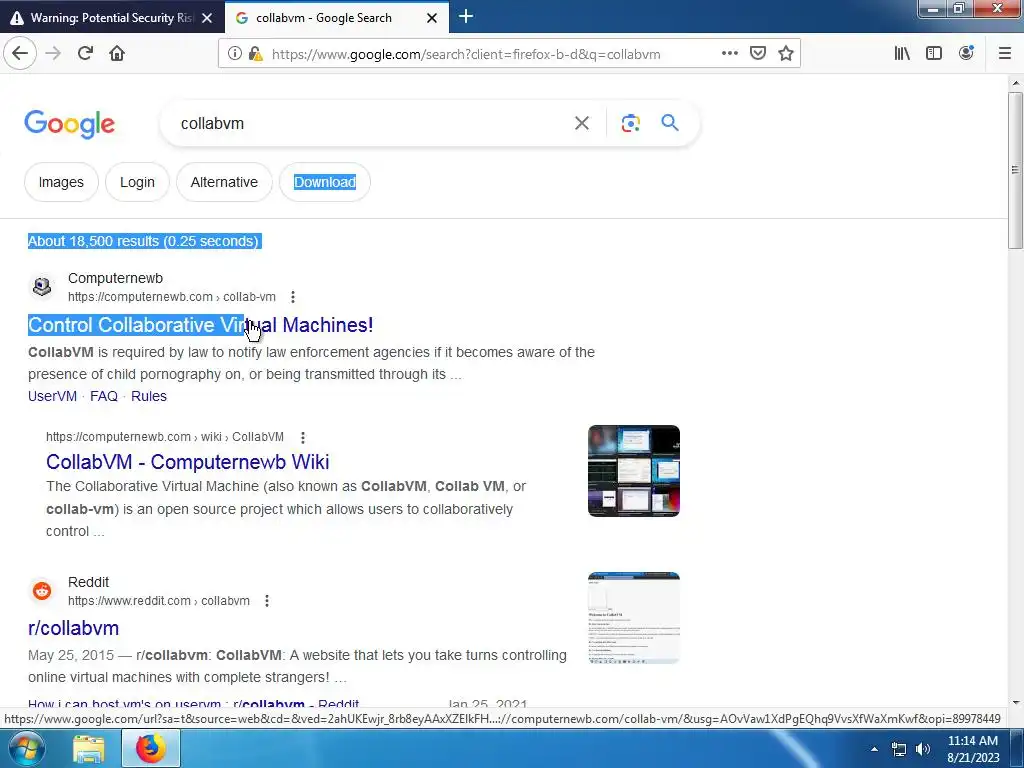Click the Google logo
The width and height of the screenshot is (1024, 768).
pyautogui.click(x=69, y=124)
